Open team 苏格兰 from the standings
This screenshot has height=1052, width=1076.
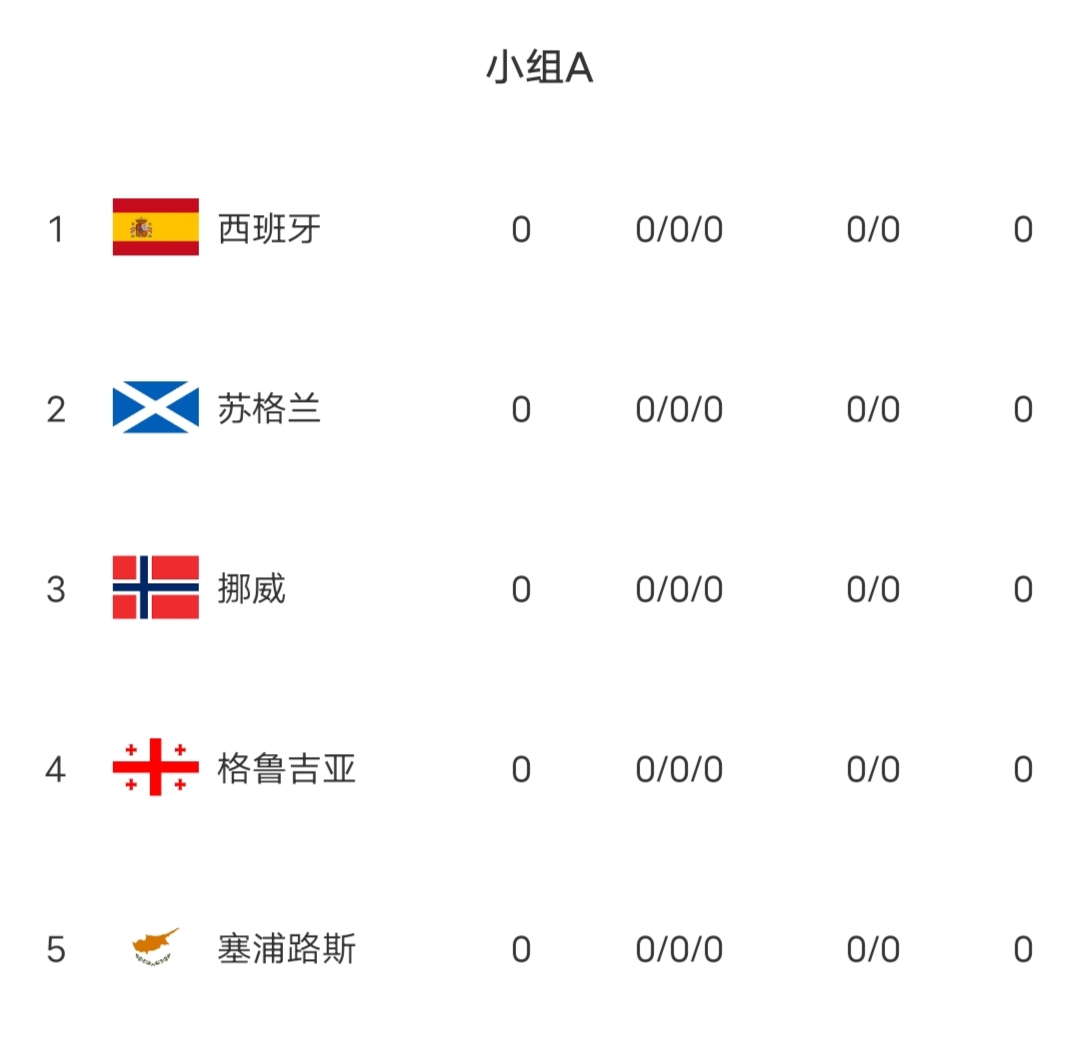click(x=270, y=409)
